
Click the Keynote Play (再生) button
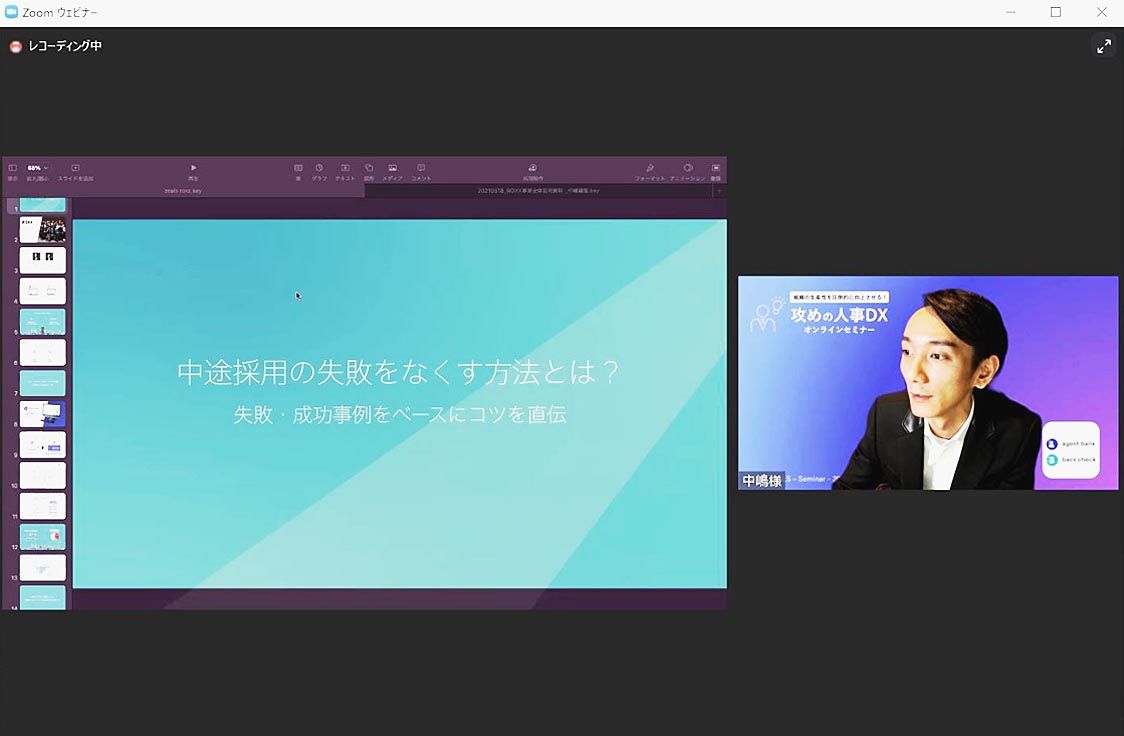pyautogui.click(x=193, y=168)
